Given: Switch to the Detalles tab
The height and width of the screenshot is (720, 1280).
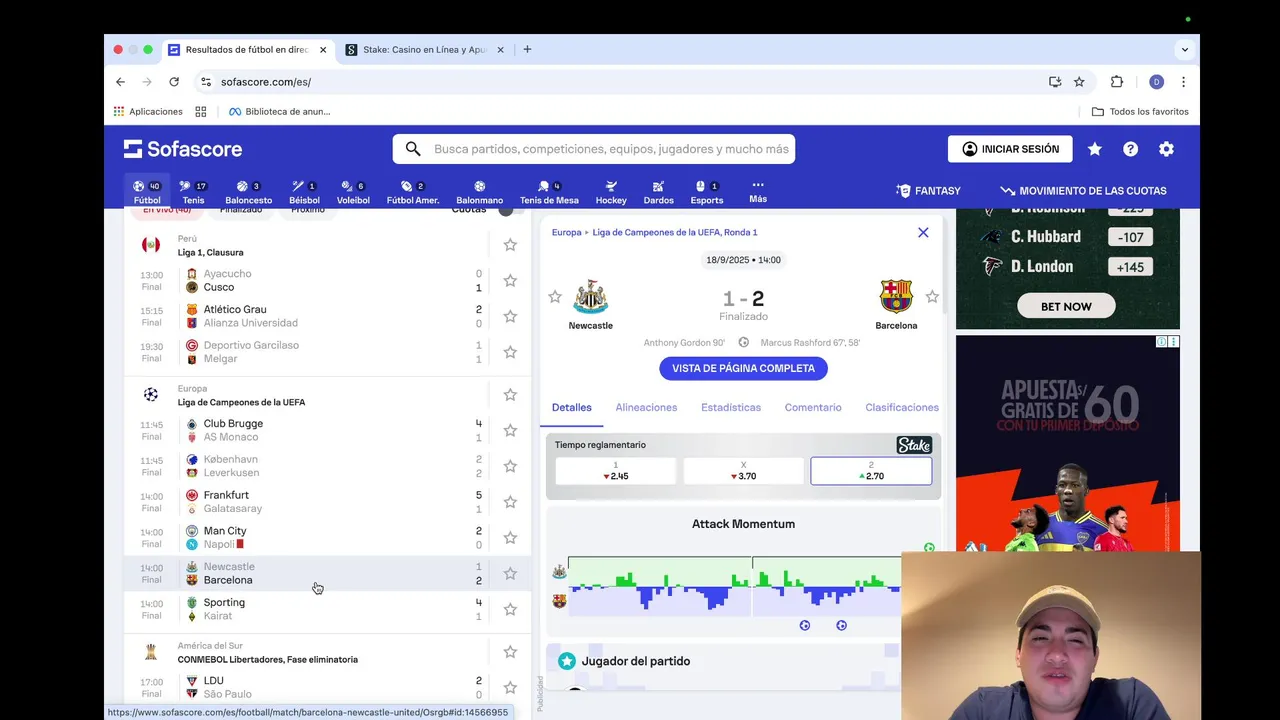Looking at the screenshot, I should [572, 407].
